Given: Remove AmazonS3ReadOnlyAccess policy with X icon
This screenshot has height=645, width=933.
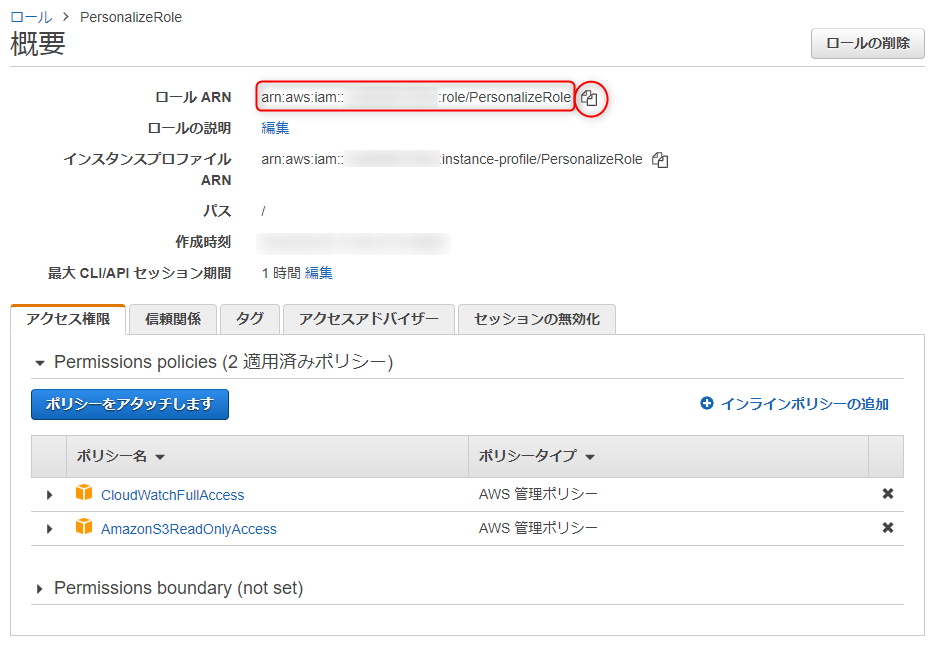Looking at the screenshot, I should point(887,528).
